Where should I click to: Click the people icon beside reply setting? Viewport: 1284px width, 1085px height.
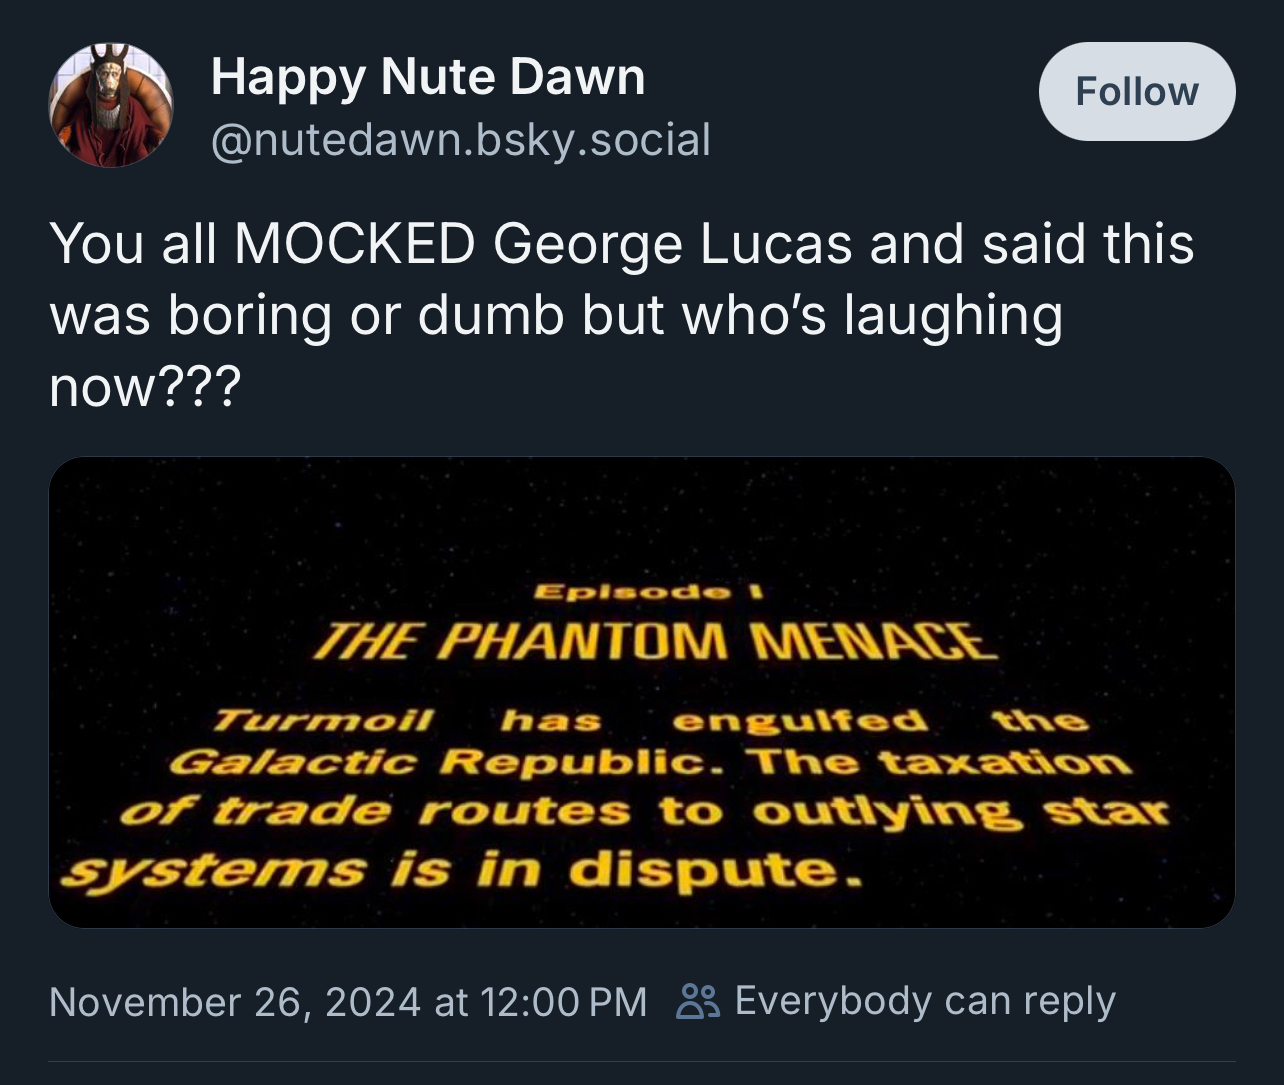pos(697,1001)
